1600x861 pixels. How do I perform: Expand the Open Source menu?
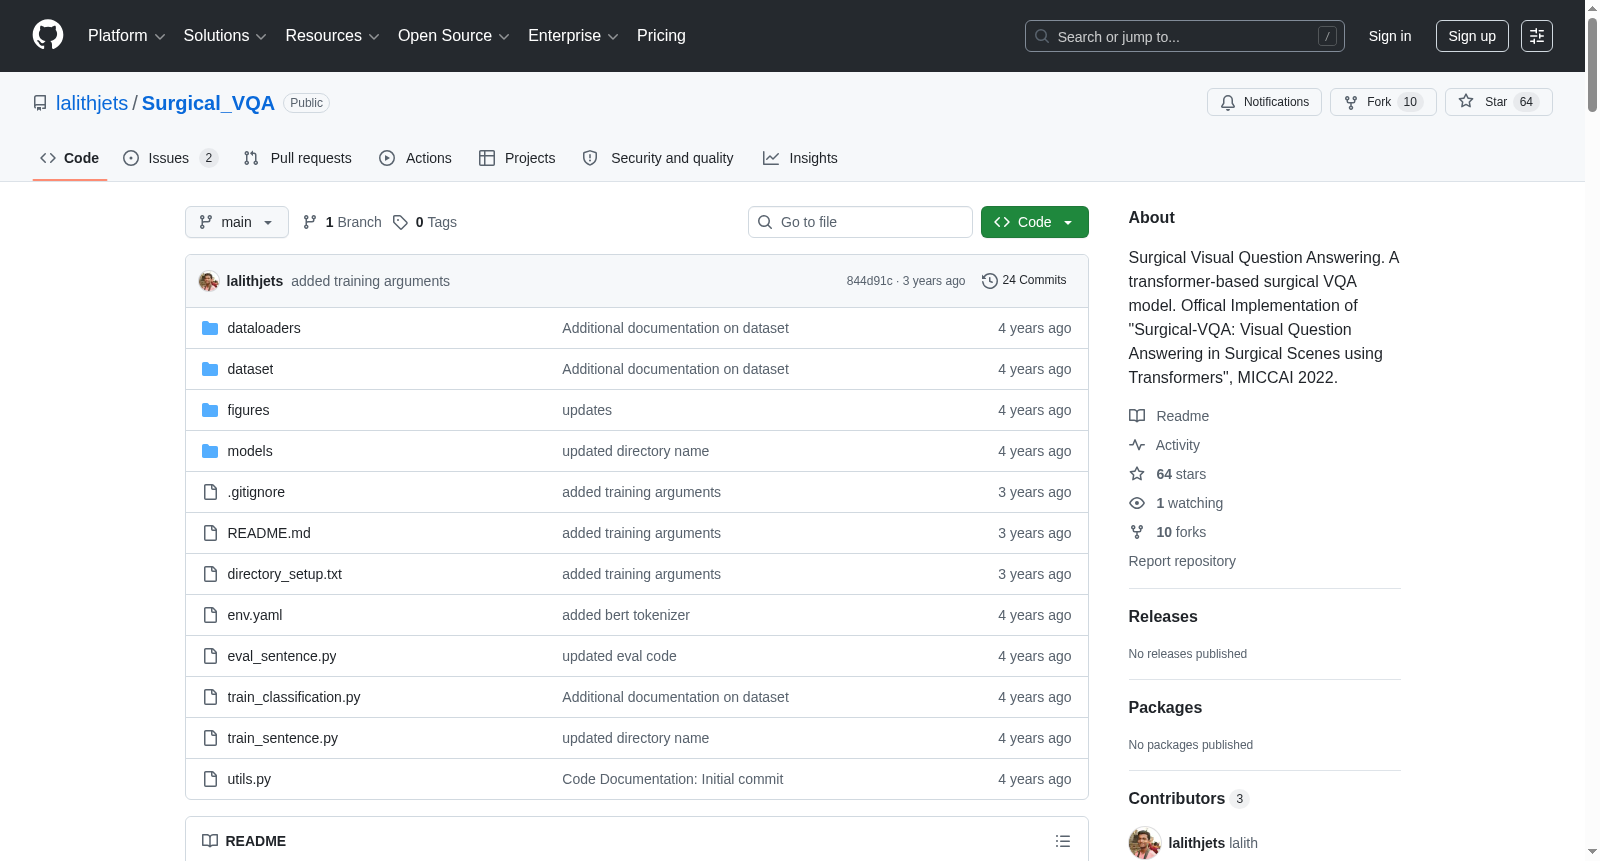click(454, 36)
